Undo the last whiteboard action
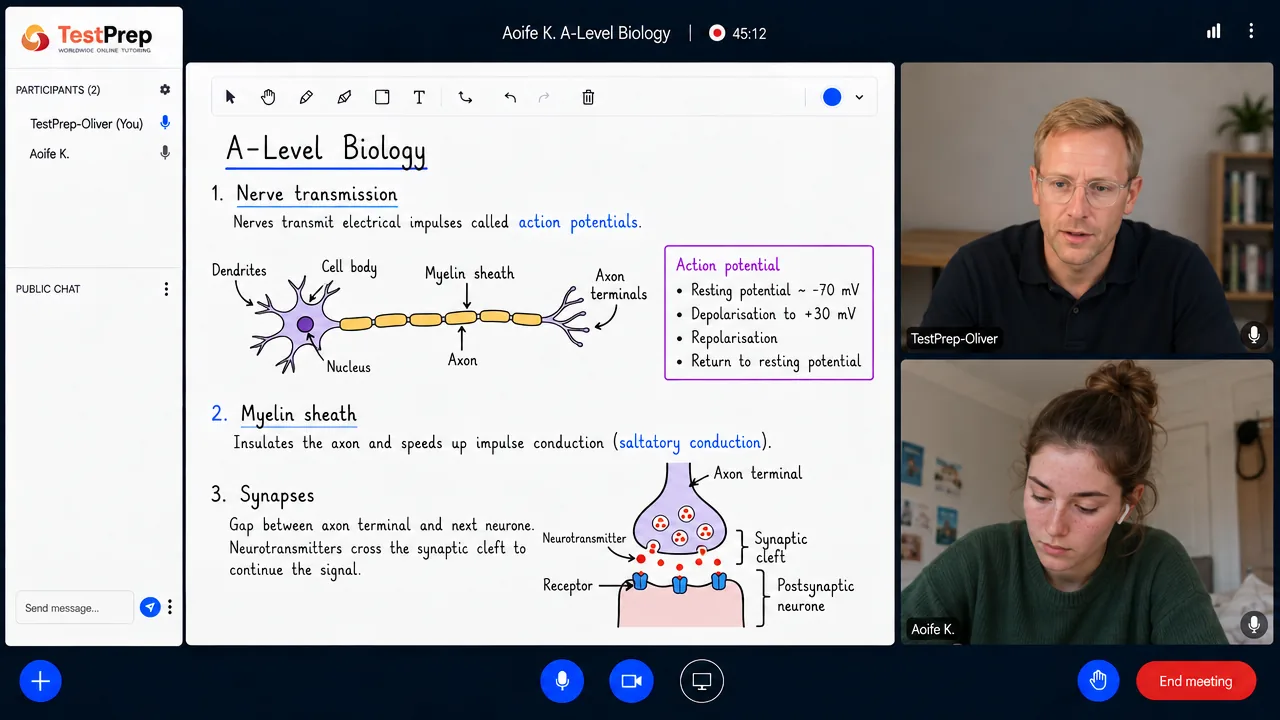 click(x=510, y=97)
